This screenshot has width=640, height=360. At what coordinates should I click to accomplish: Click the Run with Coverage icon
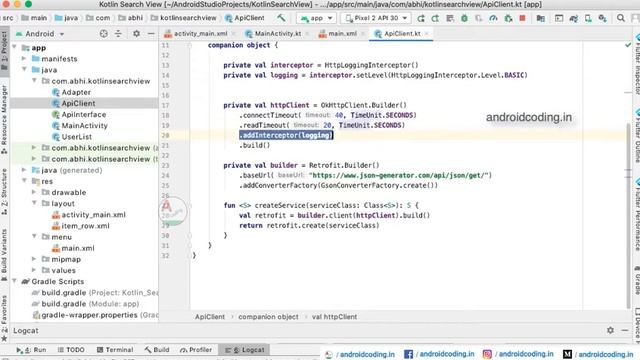(x=478, y=18)
